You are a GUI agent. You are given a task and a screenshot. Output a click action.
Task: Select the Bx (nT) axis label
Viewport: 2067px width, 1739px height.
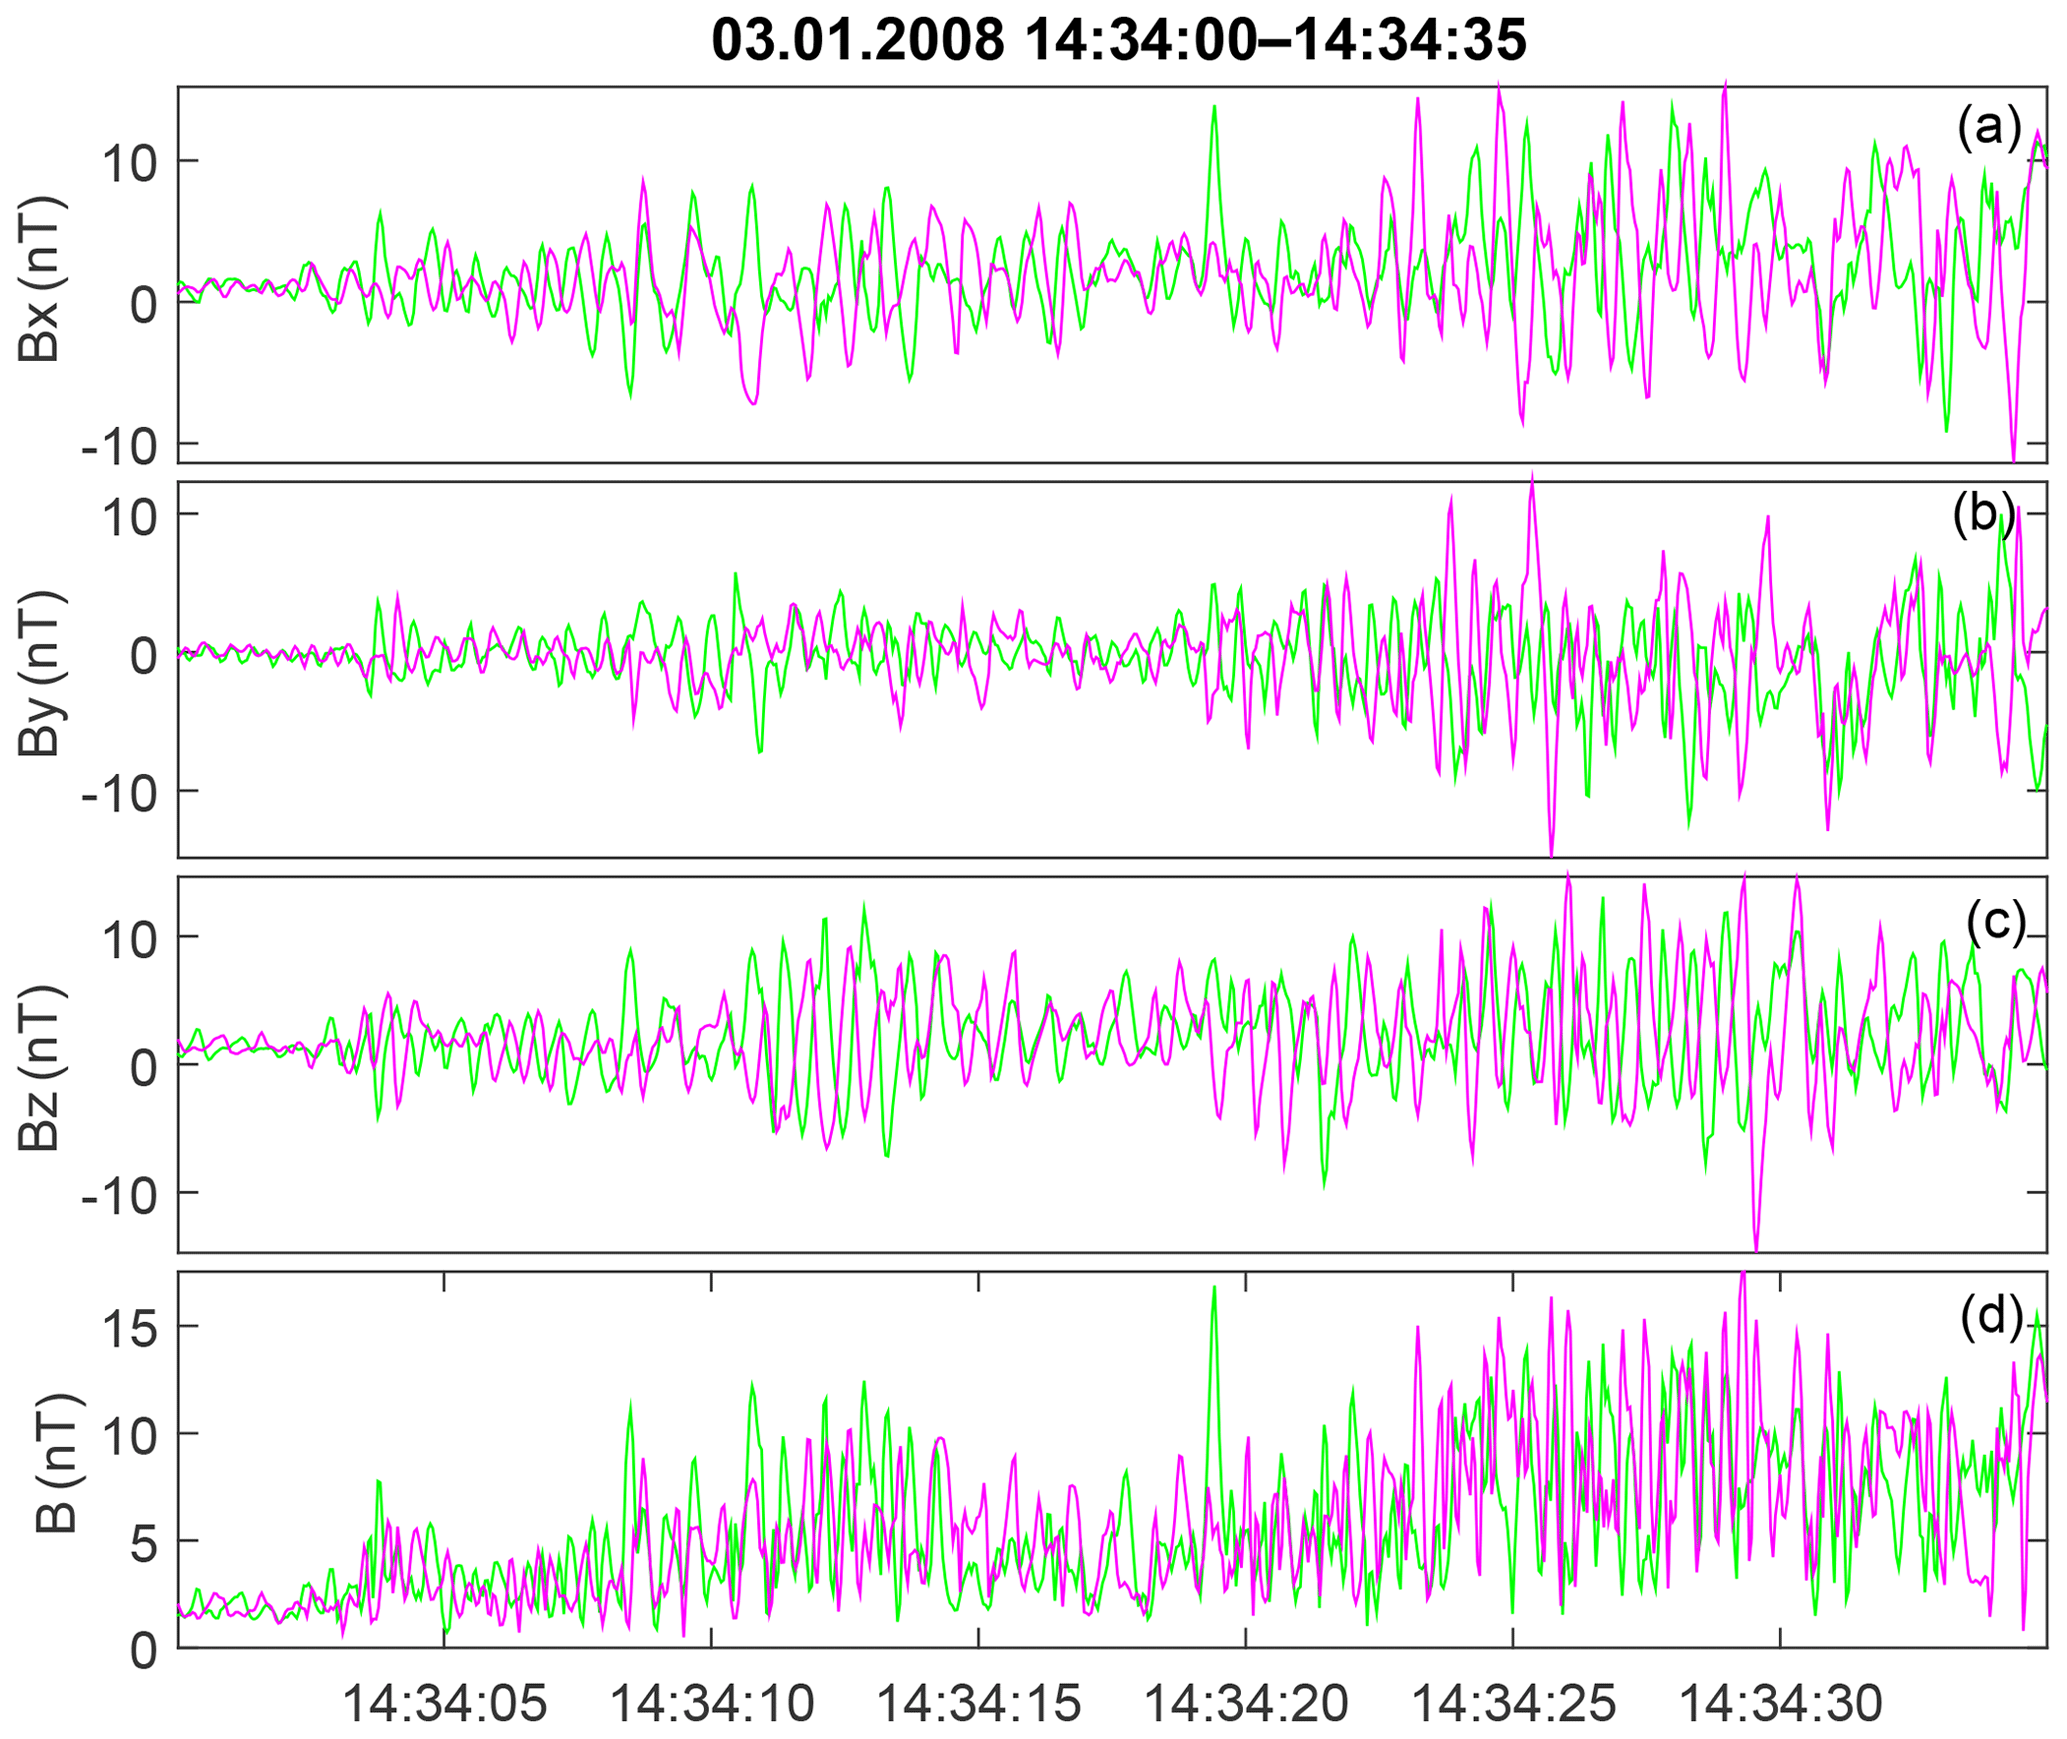(40, 279)
